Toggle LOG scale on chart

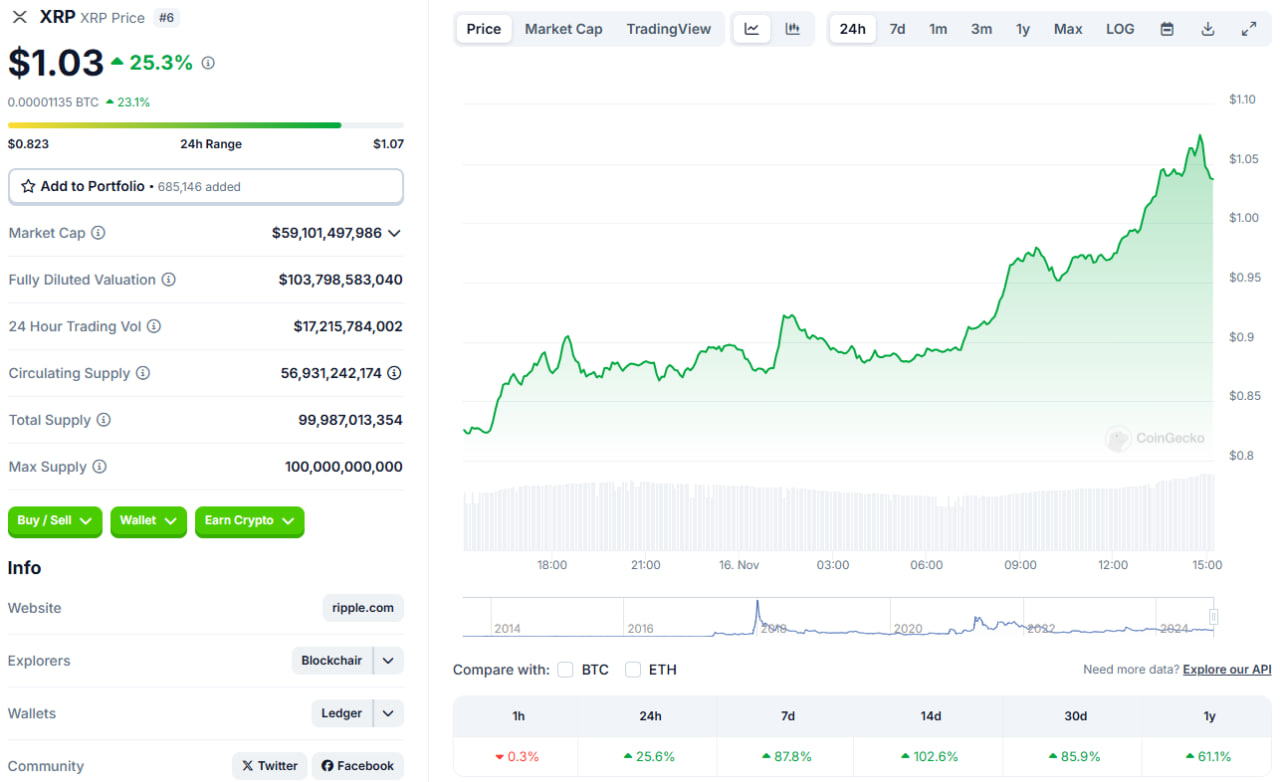click(1120, 29)
